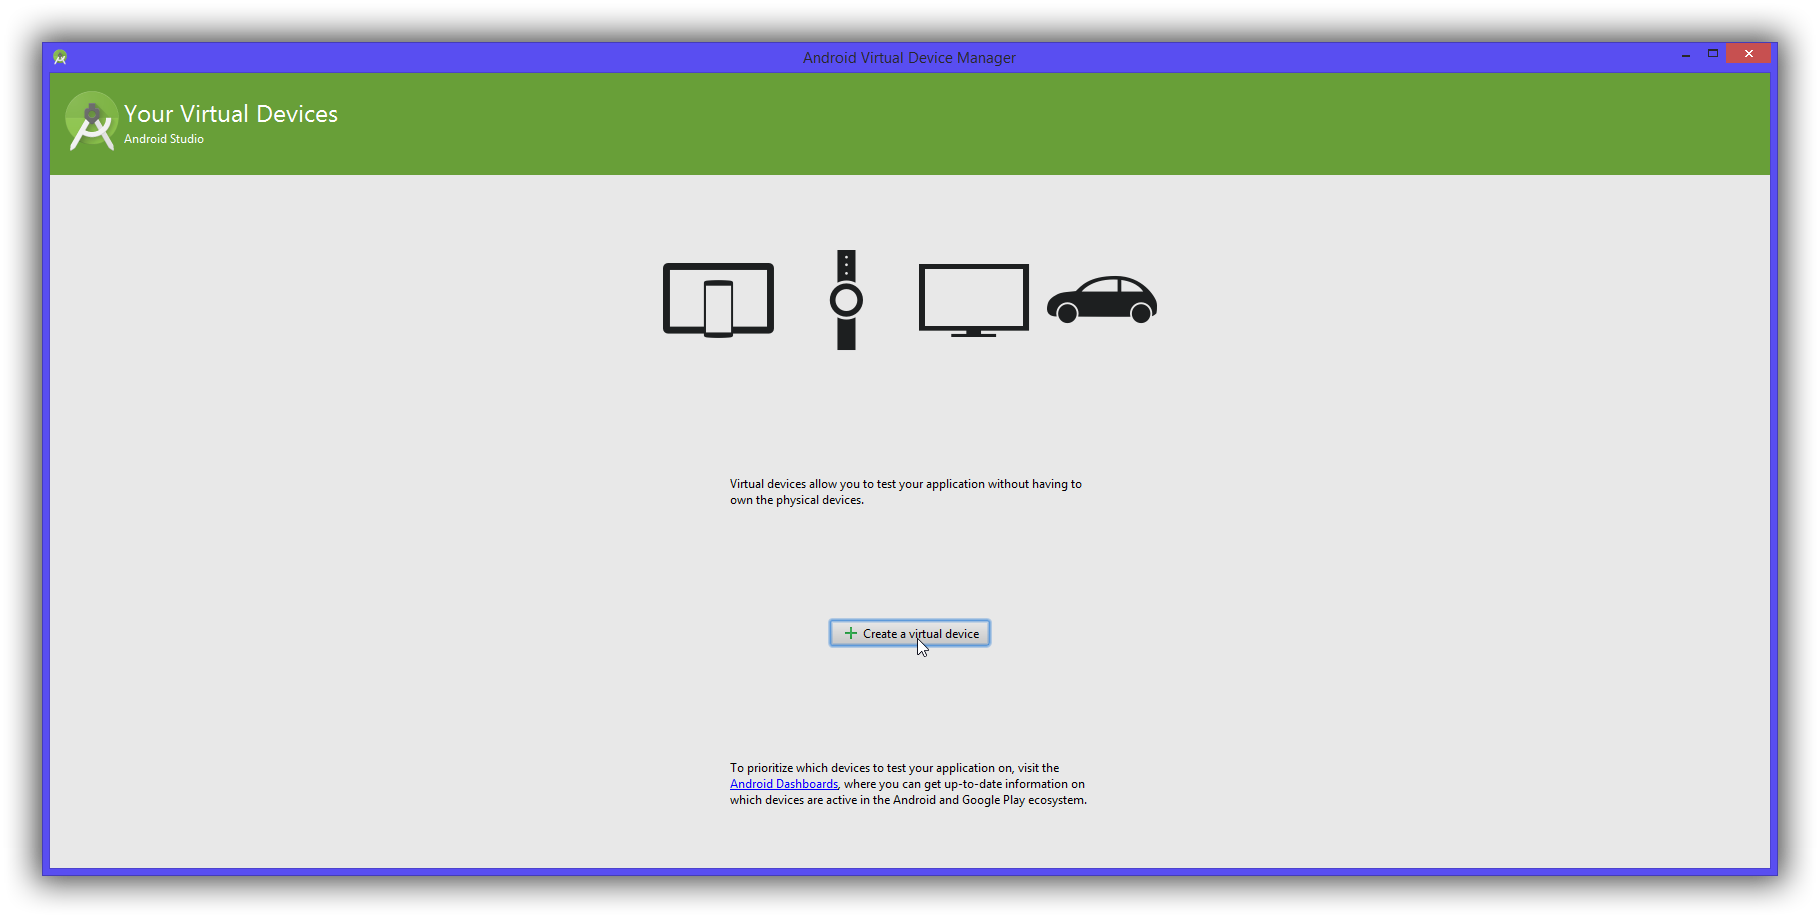Click the text starting 'To prioritize which devices'

coord(908,784)
